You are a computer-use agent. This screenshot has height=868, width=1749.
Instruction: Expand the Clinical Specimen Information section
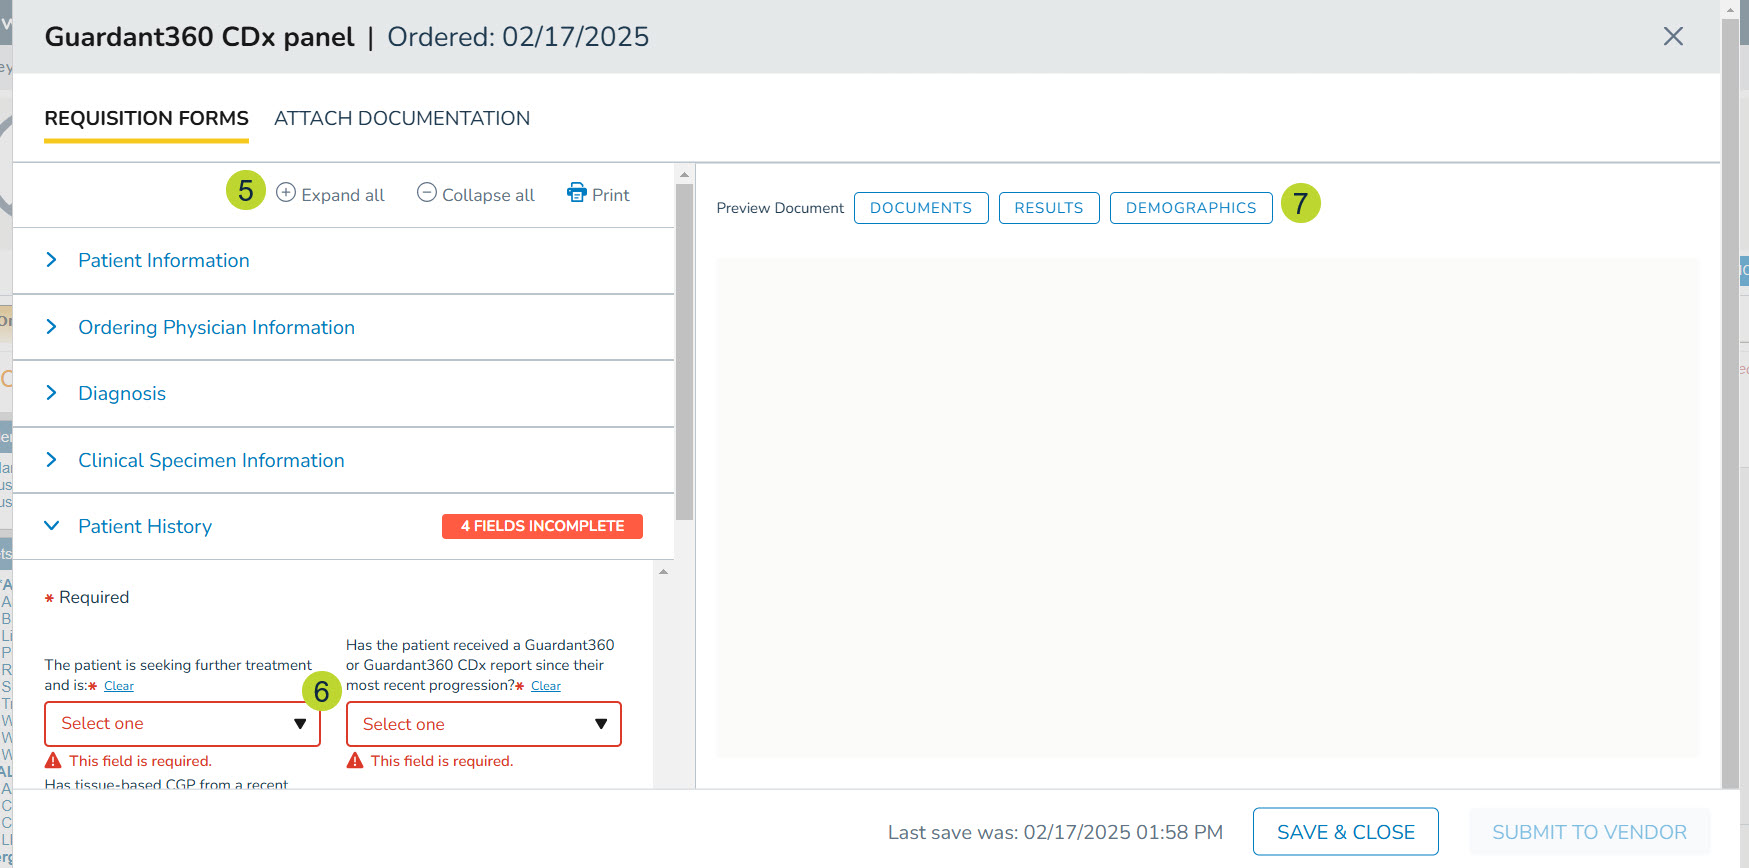click(x=211, y=461)
